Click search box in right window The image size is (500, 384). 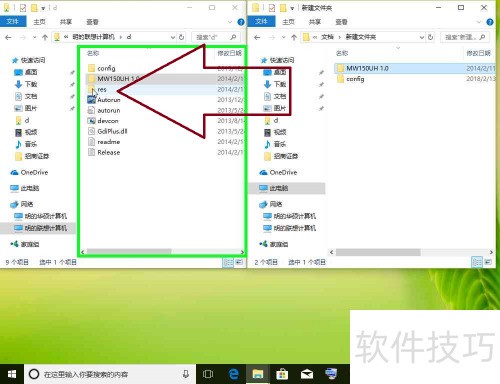pos(465,37)
